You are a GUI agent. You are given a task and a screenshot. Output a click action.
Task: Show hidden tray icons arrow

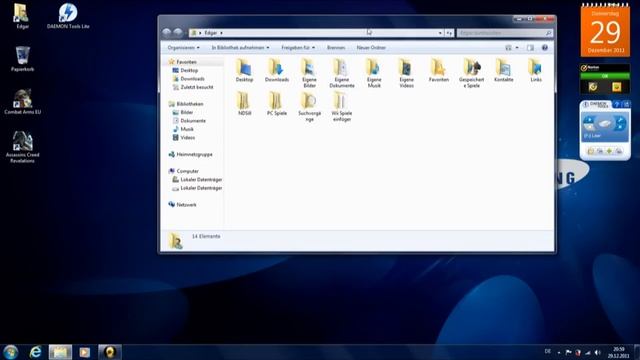pos(559,352)
